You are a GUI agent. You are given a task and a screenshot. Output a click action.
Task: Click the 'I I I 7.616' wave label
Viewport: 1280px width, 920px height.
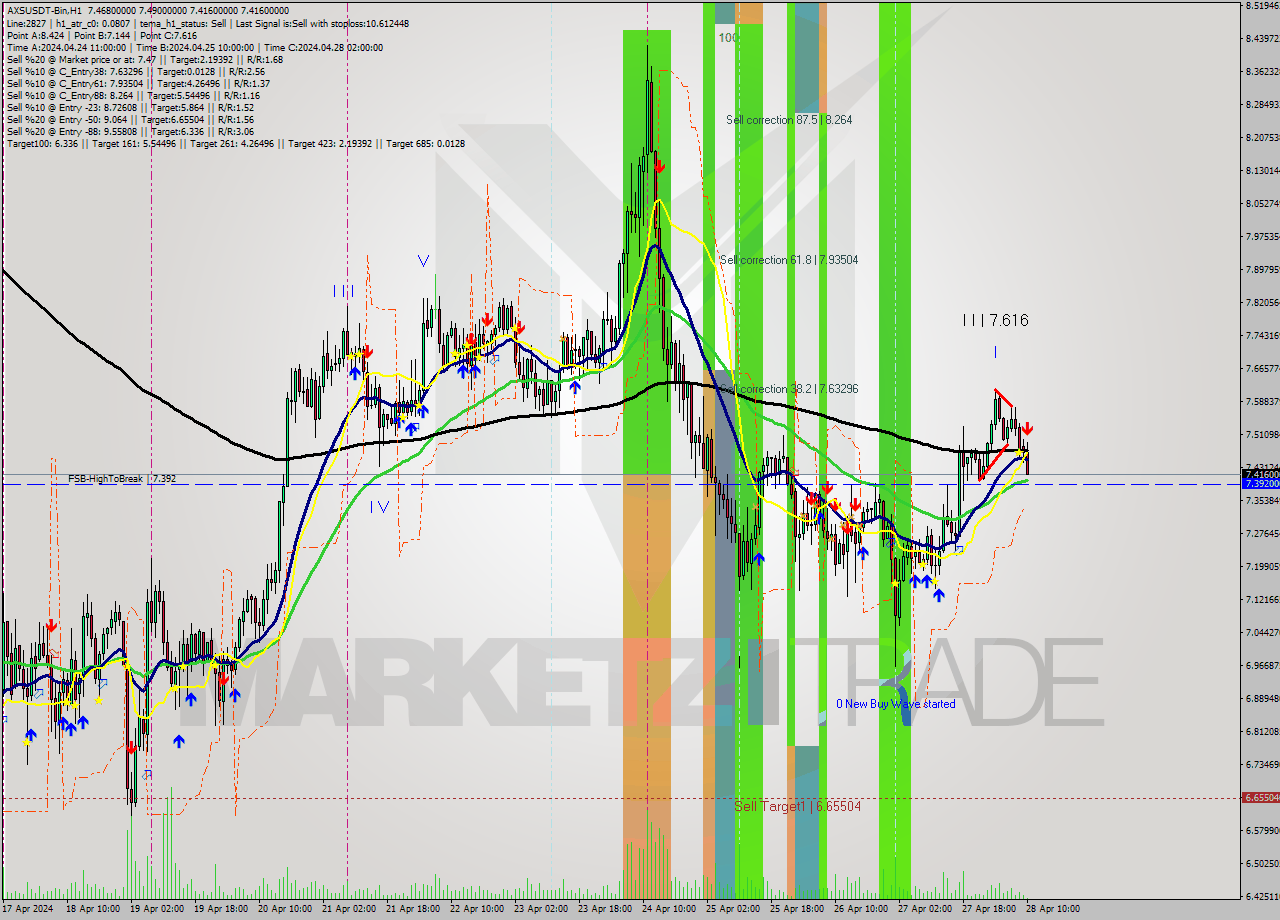[x=995, y=320]
